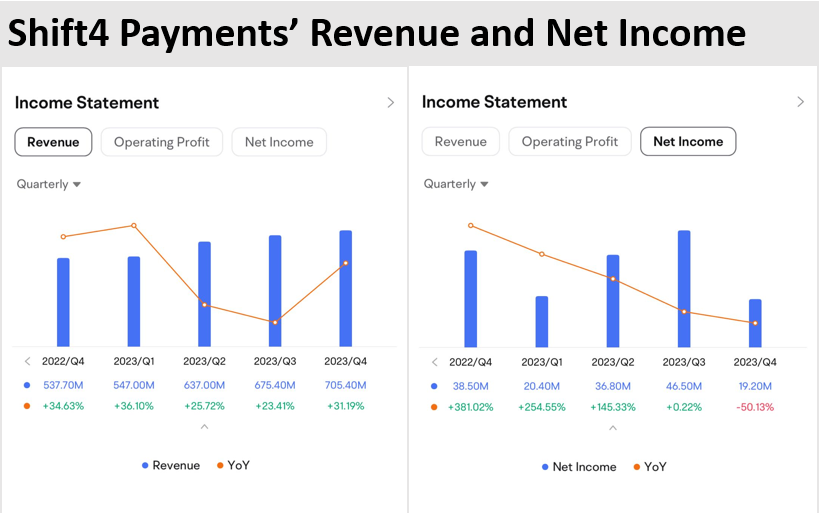820x513 pixels.
Task: Select net income value 38.50M
Action: 471,386
